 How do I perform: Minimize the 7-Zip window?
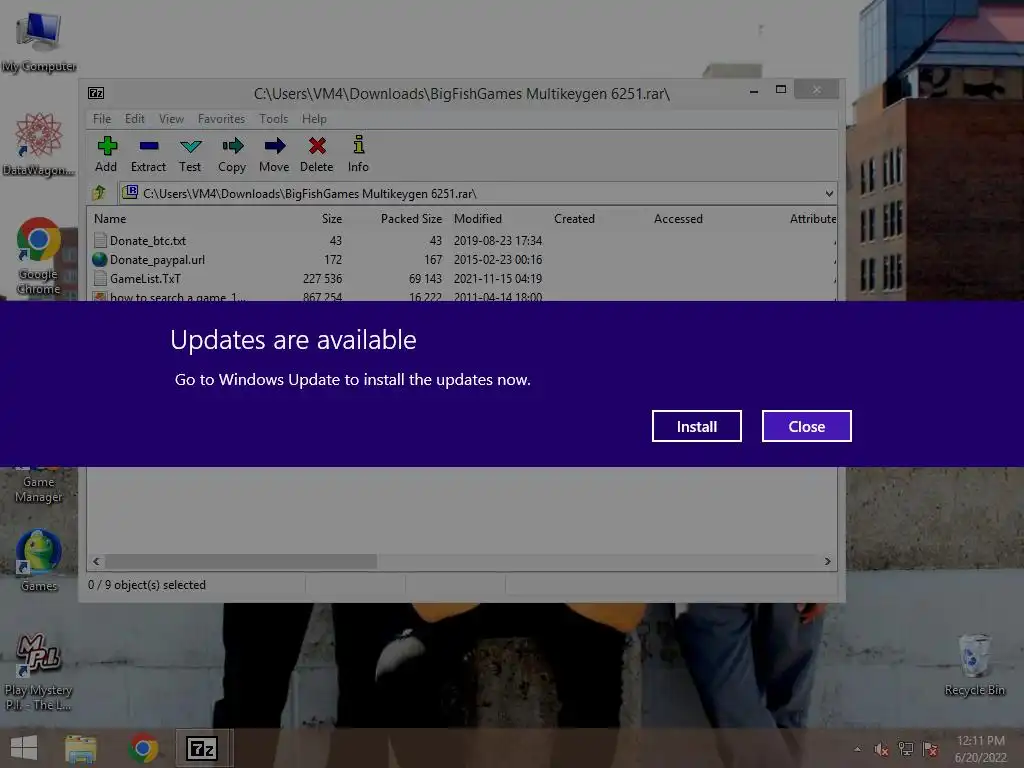pyautogui.click(x=754, y=90)
